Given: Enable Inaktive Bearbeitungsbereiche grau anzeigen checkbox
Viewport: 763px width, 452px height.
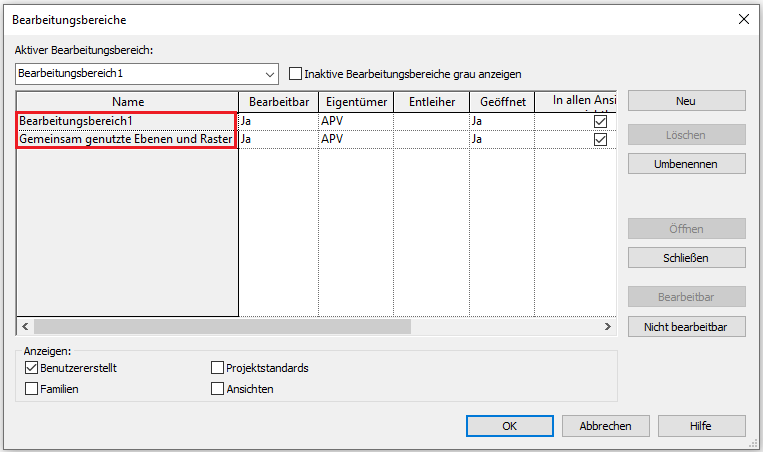Looking at the screenshot, I should coord(295,74).
